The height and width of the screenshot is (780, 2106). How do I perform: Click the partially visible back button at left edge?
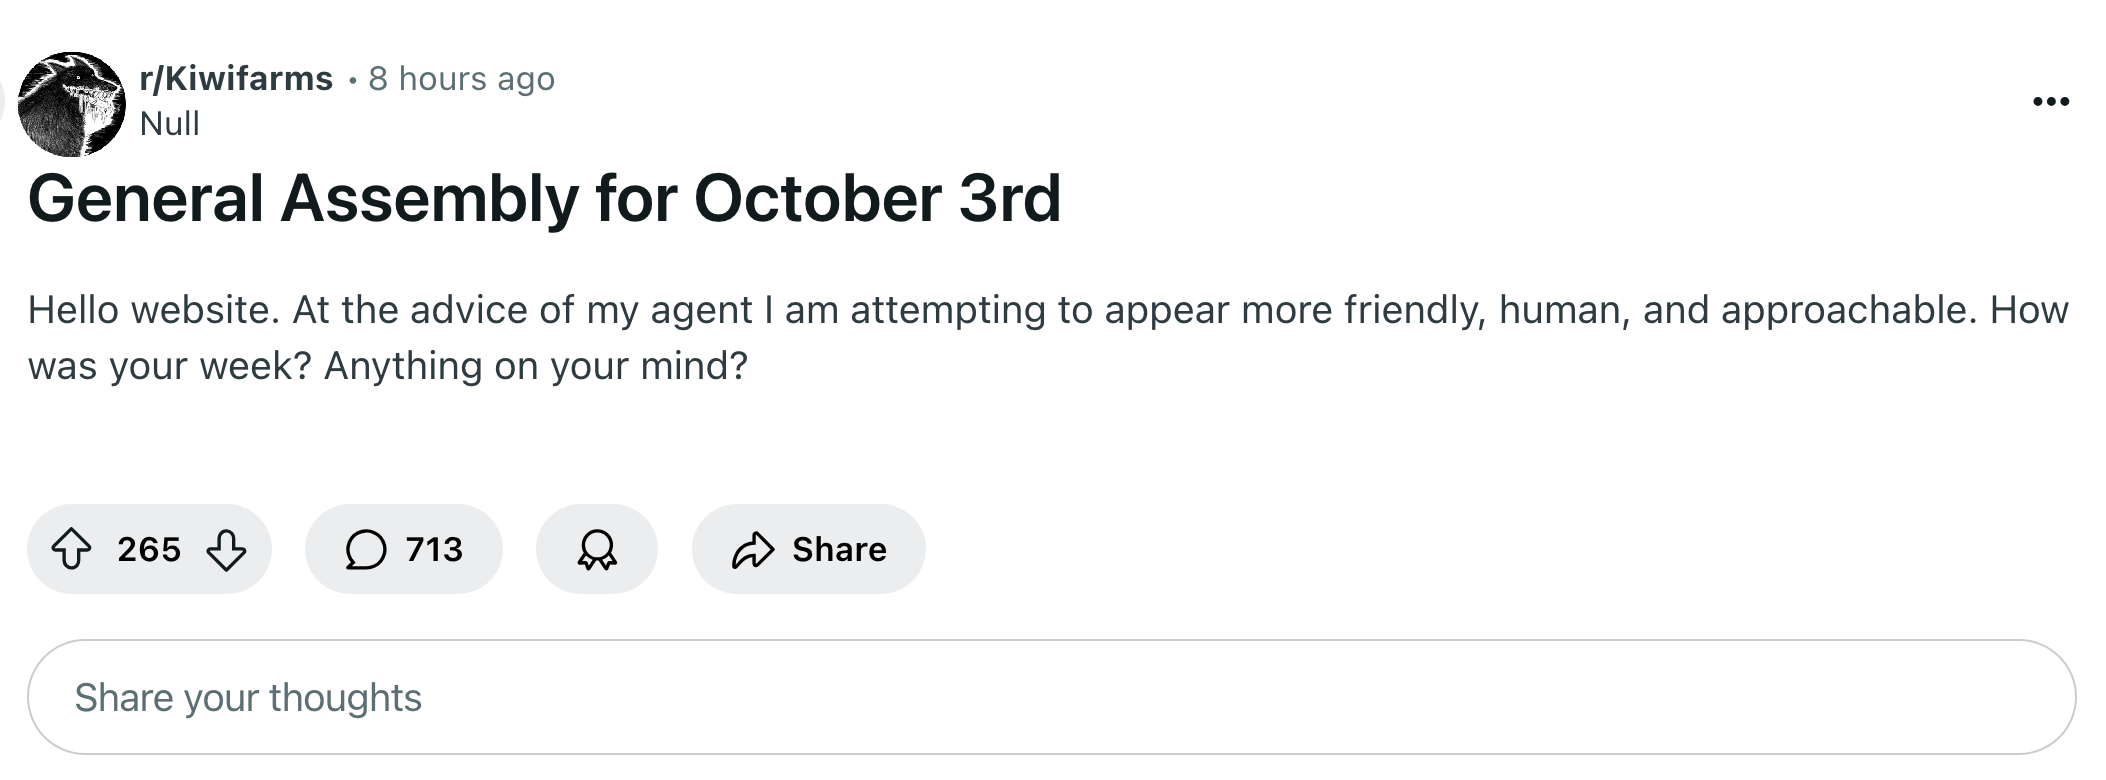(x=3, y=100)
